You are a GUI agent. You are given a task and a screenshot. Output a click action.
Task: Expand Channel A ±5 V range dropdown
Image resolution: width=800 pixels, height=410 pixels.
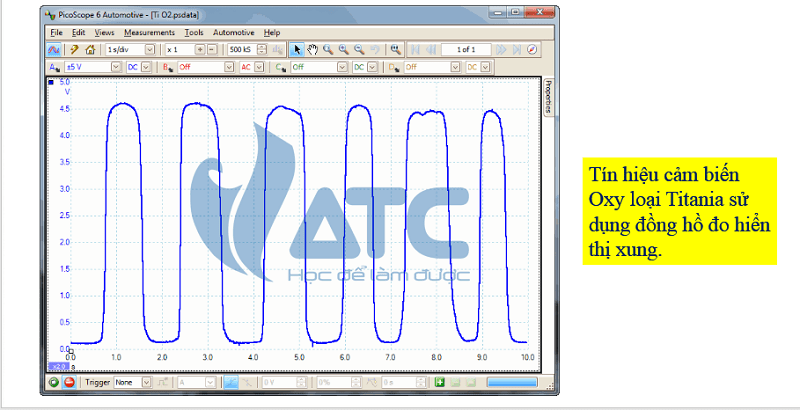pos(115,67)
